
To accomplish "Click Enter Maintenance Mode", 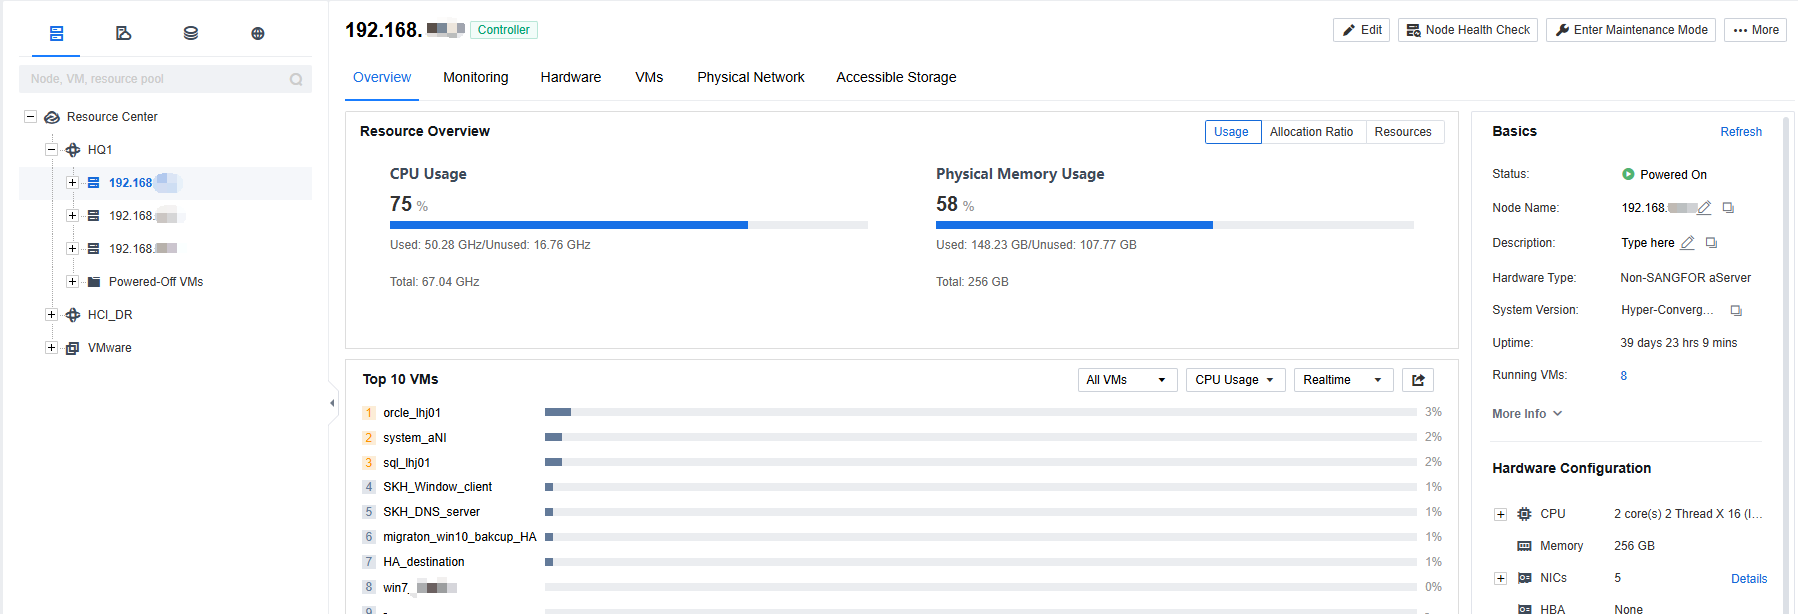I will click(1631, 30).
